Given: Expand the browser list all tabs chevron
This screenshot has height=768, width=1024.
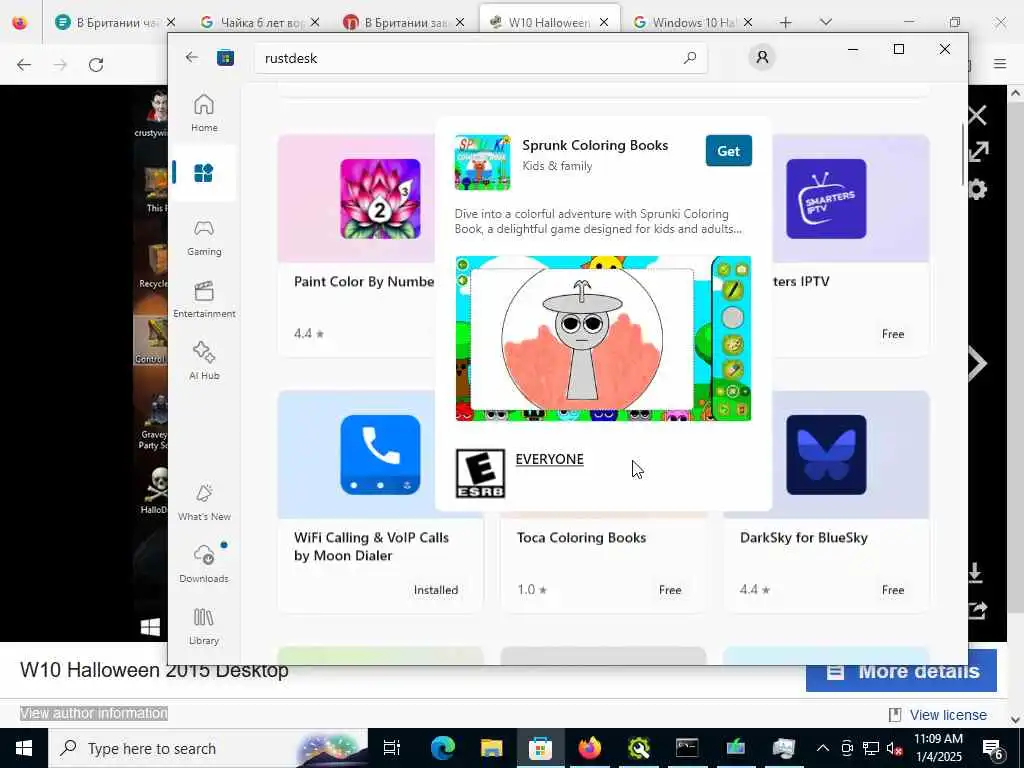Looking at the screenshot, I should [x=825, y=22].
